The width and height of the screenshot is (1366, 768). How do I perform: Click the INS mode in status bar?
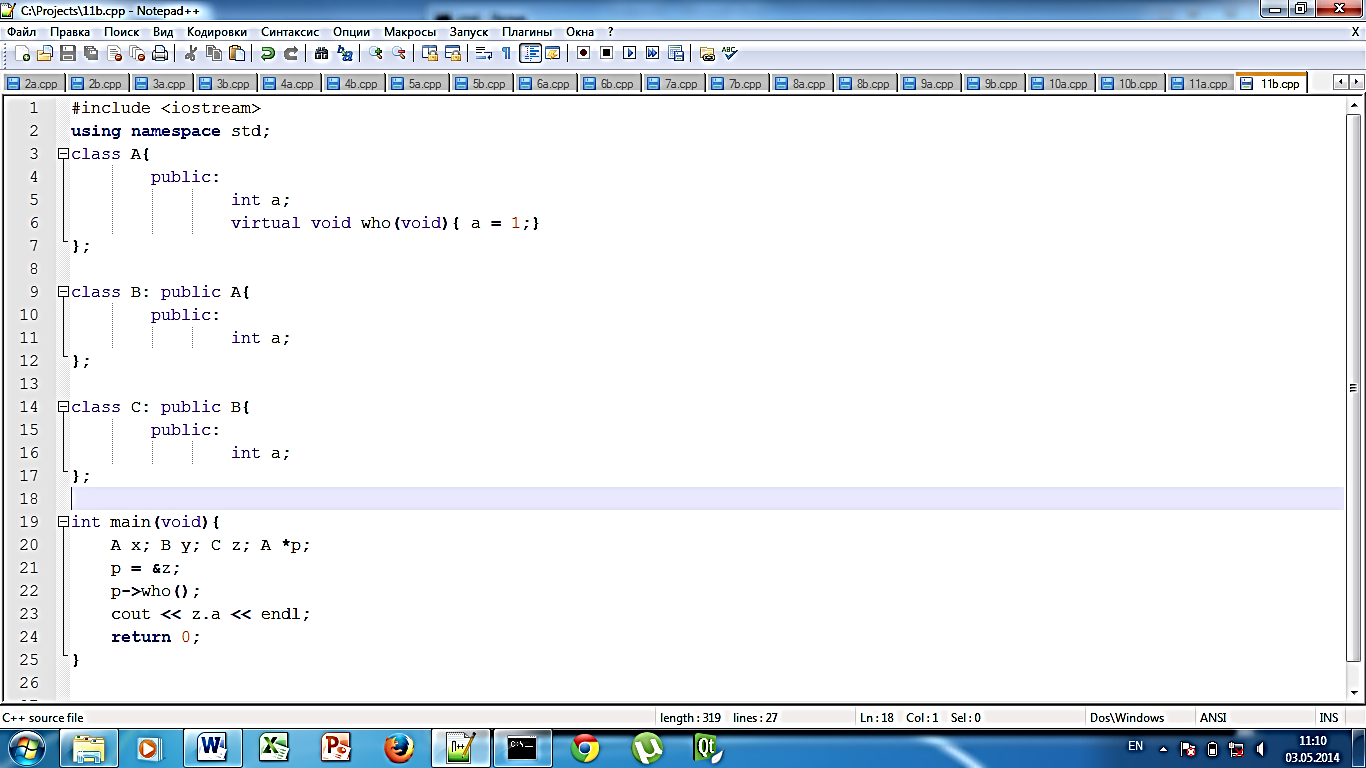point(1328,717)
